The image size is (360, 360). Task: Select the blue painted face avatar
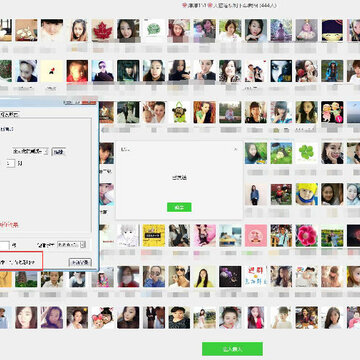pos(281,71)
